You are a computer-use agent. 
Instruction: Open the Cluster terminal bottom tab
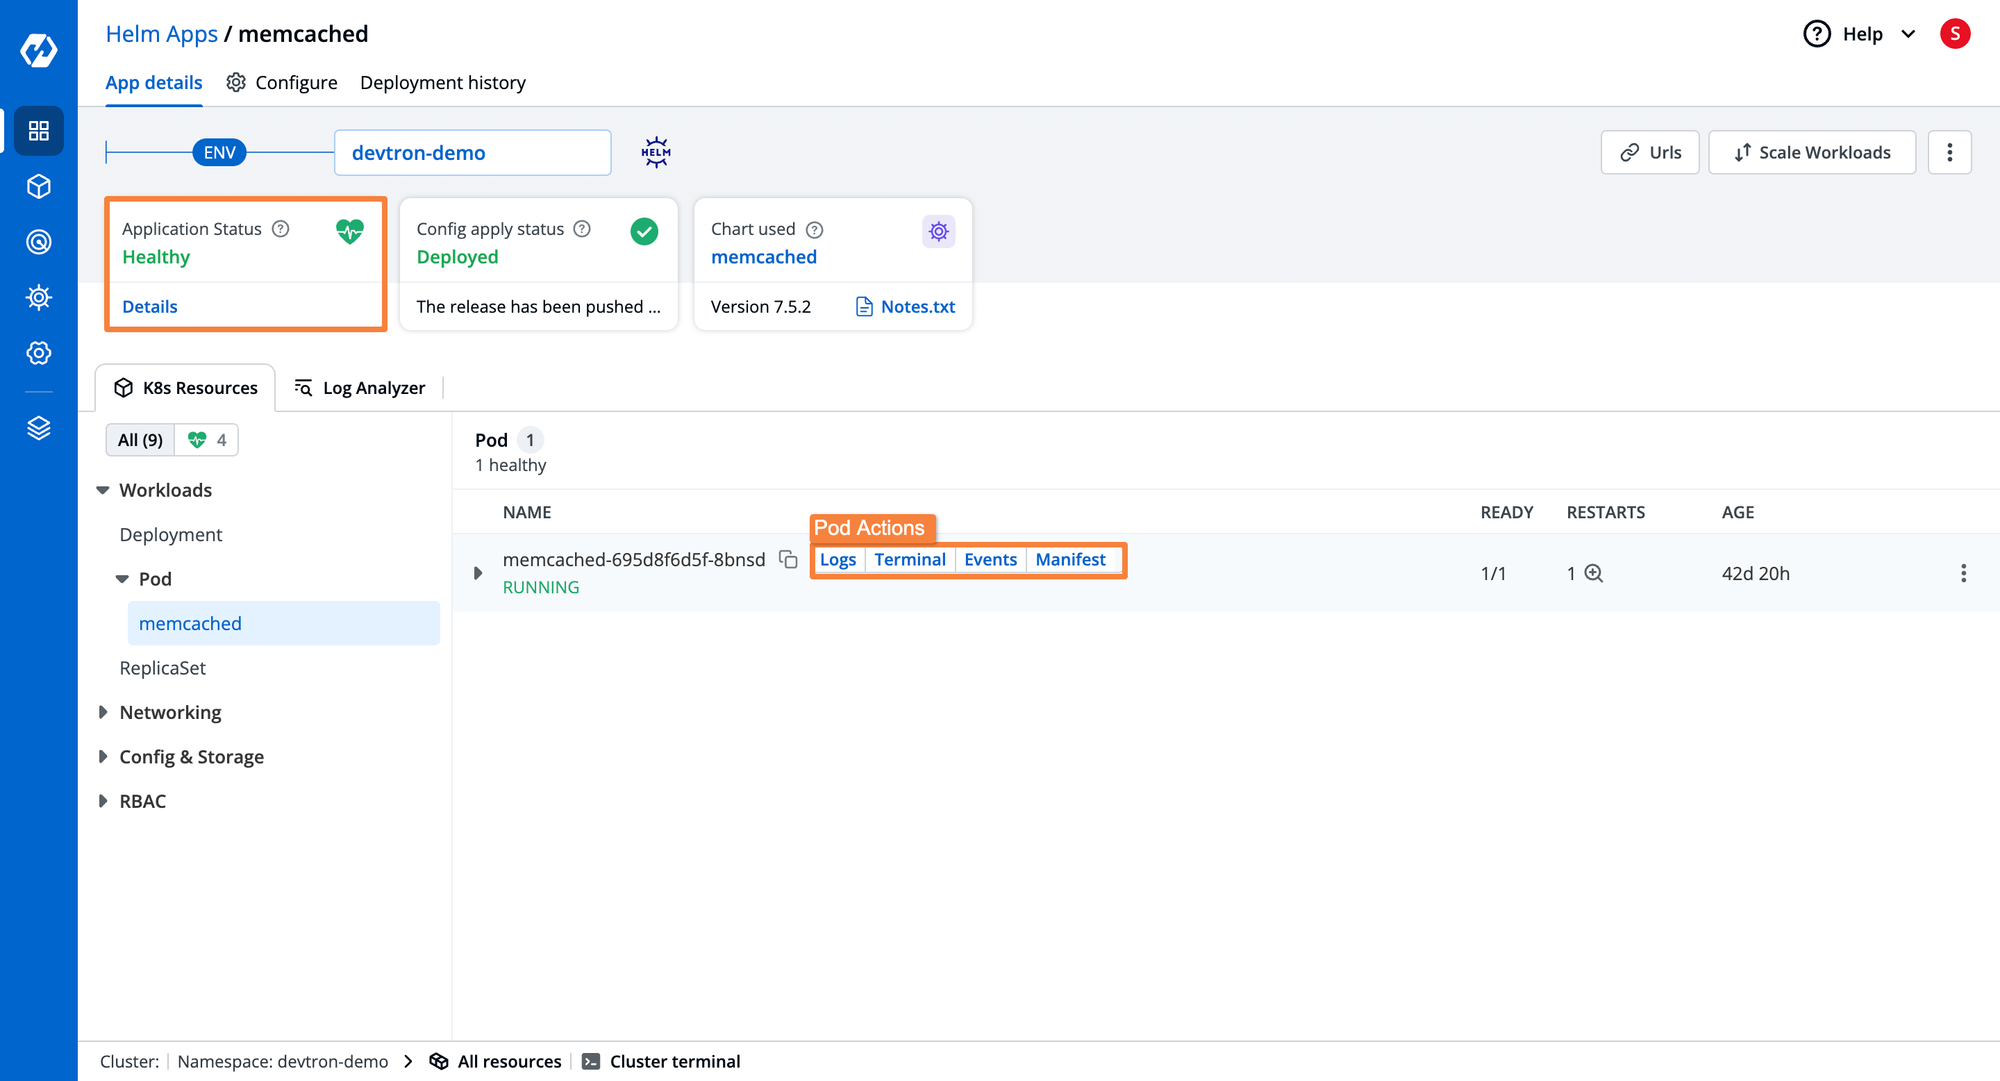pos(661,1062)
